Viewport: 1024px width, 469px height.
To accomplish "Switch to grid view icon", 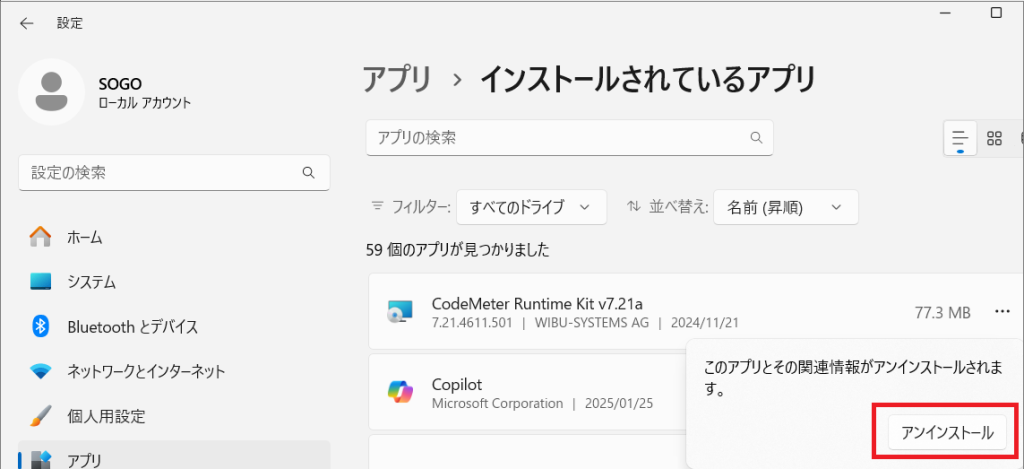I will click(994, 138).
